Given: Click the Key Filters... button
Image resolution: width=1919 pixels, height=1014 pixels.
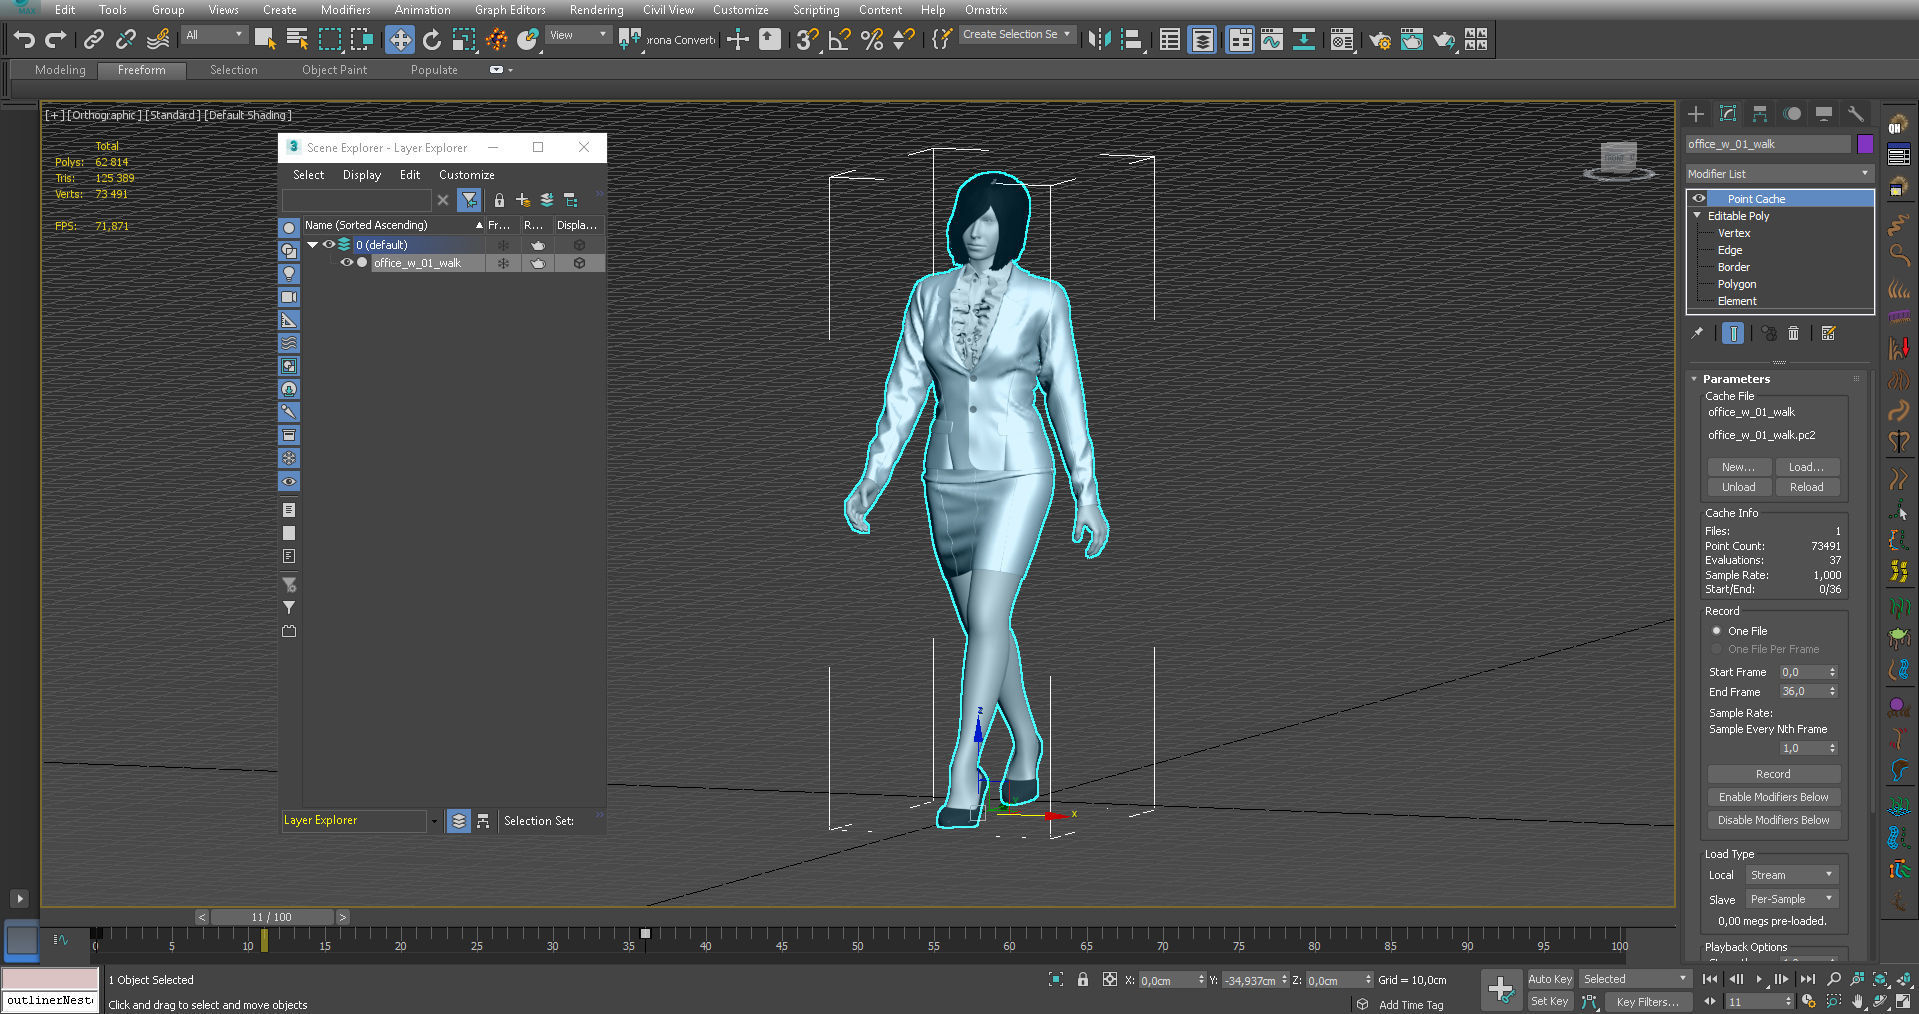Looking at the screenshot, I should click(1647, 1001).
